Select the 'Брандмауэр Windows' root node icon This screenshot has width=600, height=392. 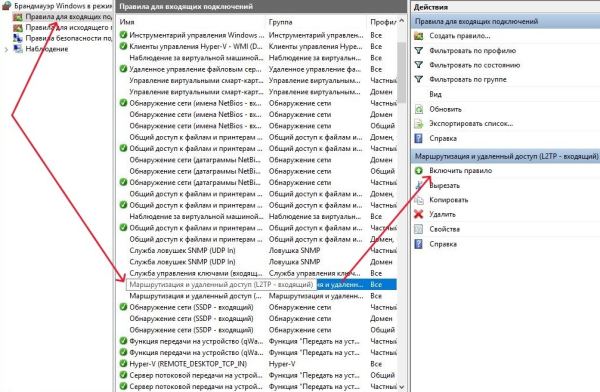point(7,6)
